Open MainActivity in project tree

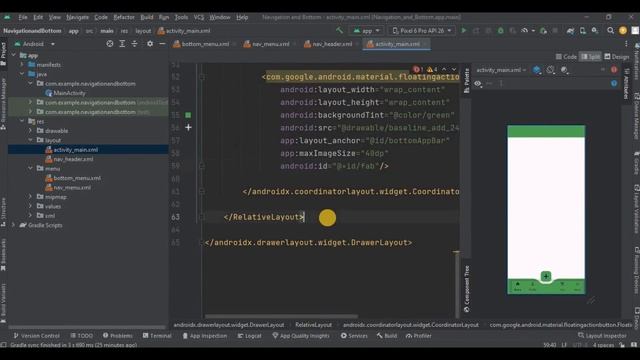pyautogui.click(x=69, y=93)
